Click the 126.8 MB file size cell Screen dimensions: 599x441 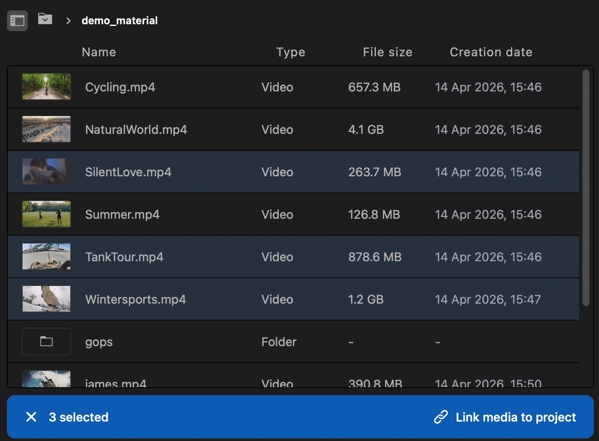point(374,214)
